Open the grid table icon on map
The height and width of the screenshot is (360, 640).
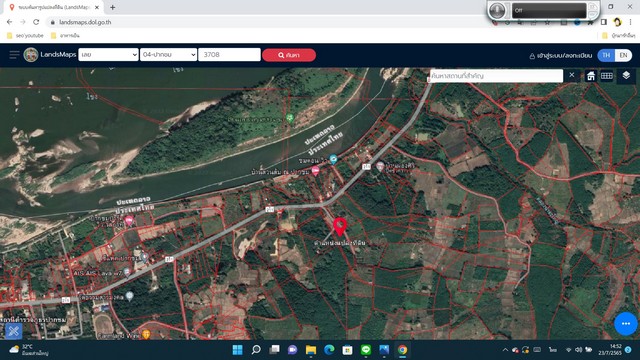coord(607,76)
